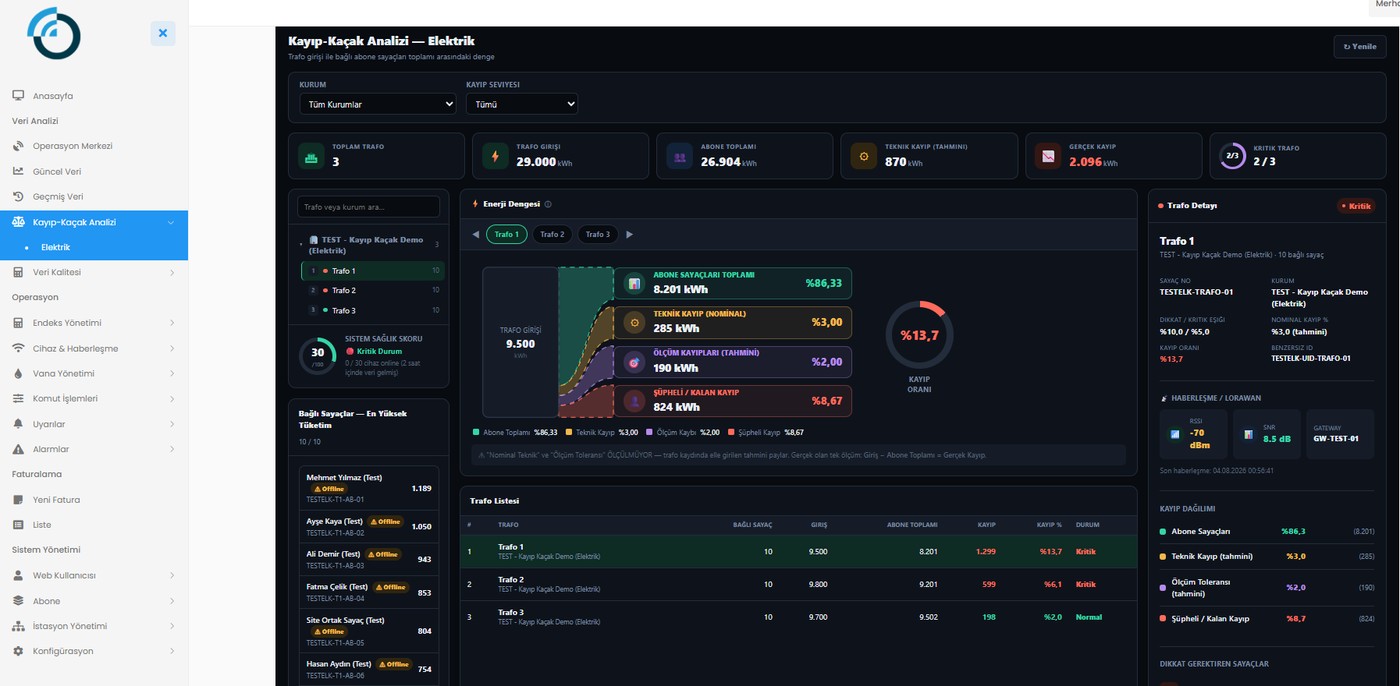Screen dimensions: 1400x686
Task: Open the Kayıp Seviyesi dropdown
Action: click(521, 104)
